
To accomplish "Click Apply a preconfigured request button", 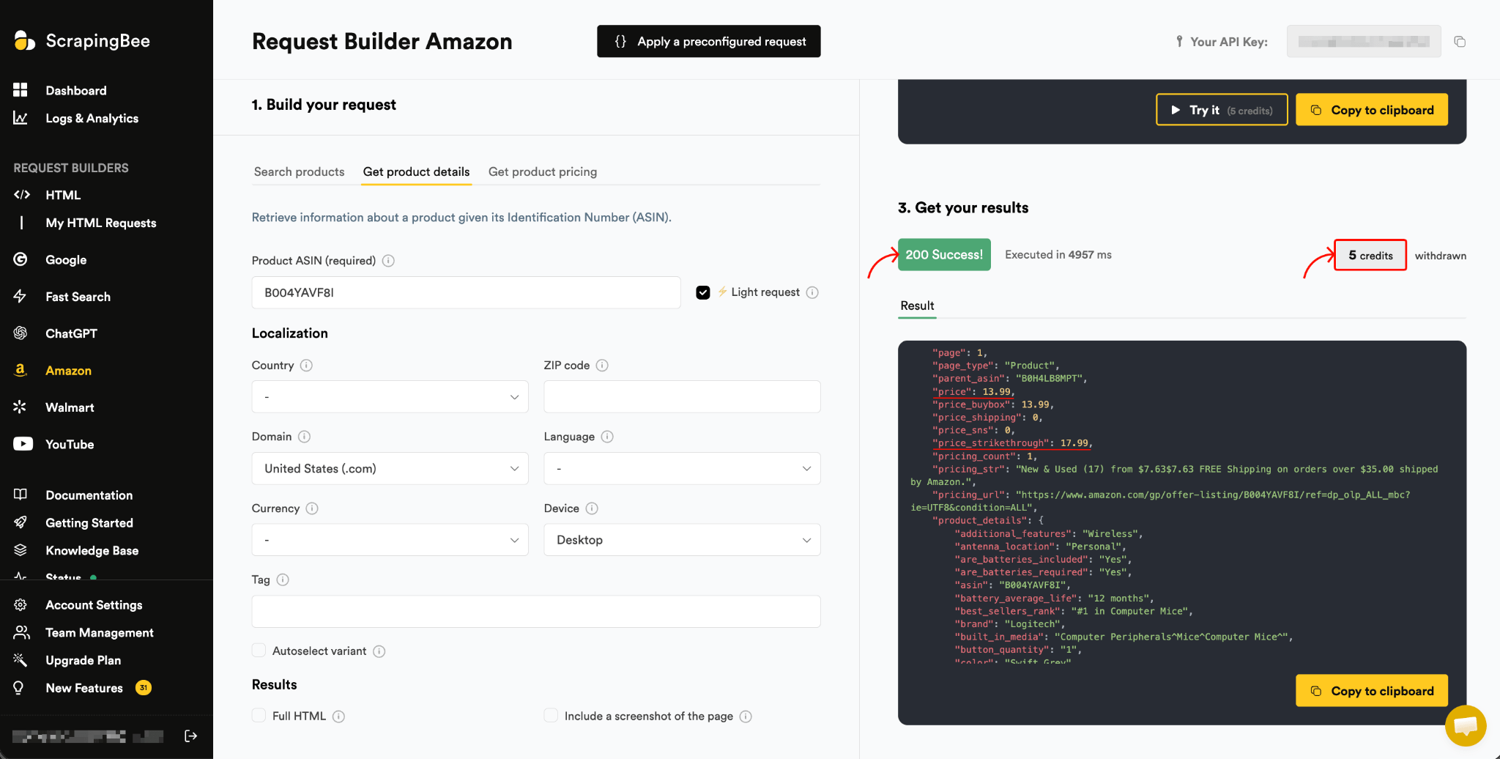I will pyautogui.click(x=709, y=41).
